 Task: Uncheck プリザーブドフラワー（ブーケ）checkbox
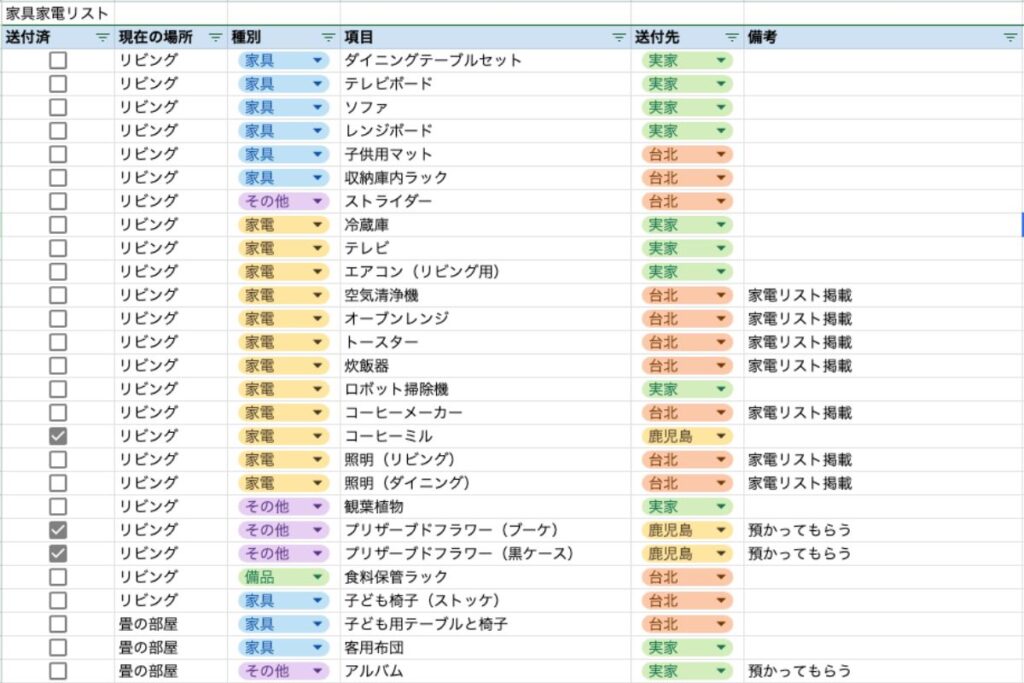58,530
